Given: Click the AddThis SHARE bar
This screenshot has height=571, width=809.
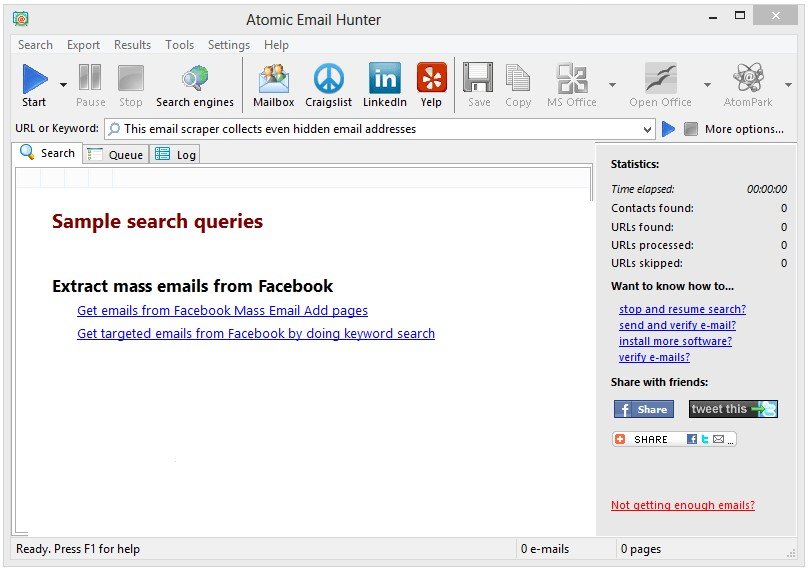Looking at the screenshot, I should [674, 439].
